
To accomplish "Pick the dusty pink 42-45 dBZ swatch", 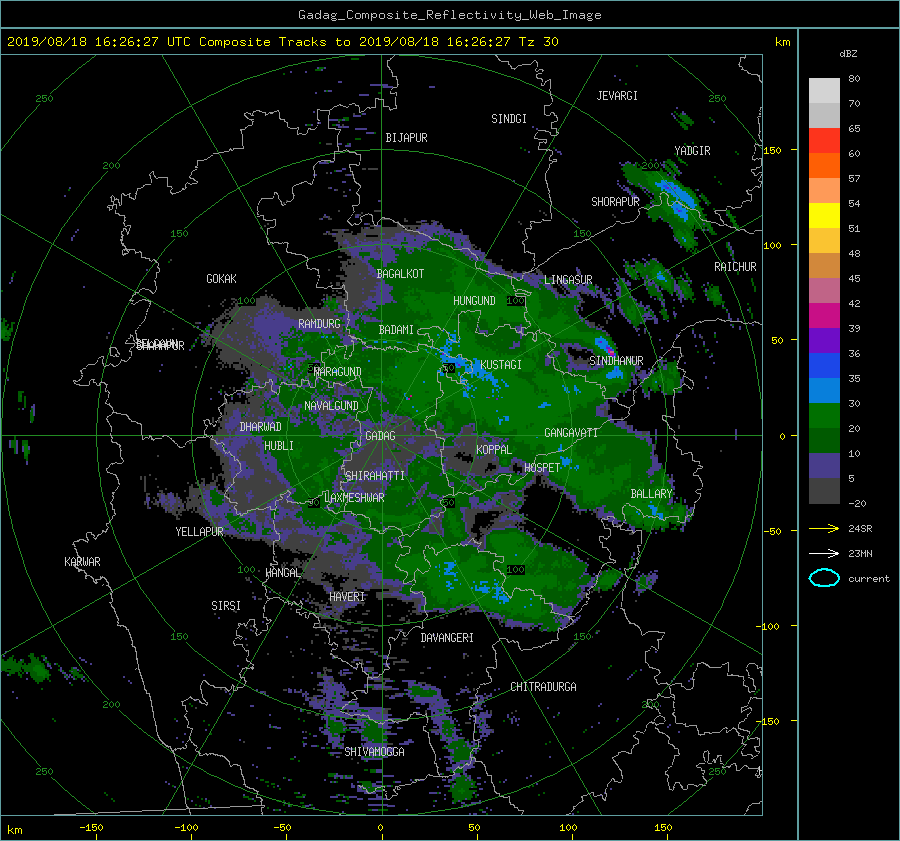I will 824,290.
